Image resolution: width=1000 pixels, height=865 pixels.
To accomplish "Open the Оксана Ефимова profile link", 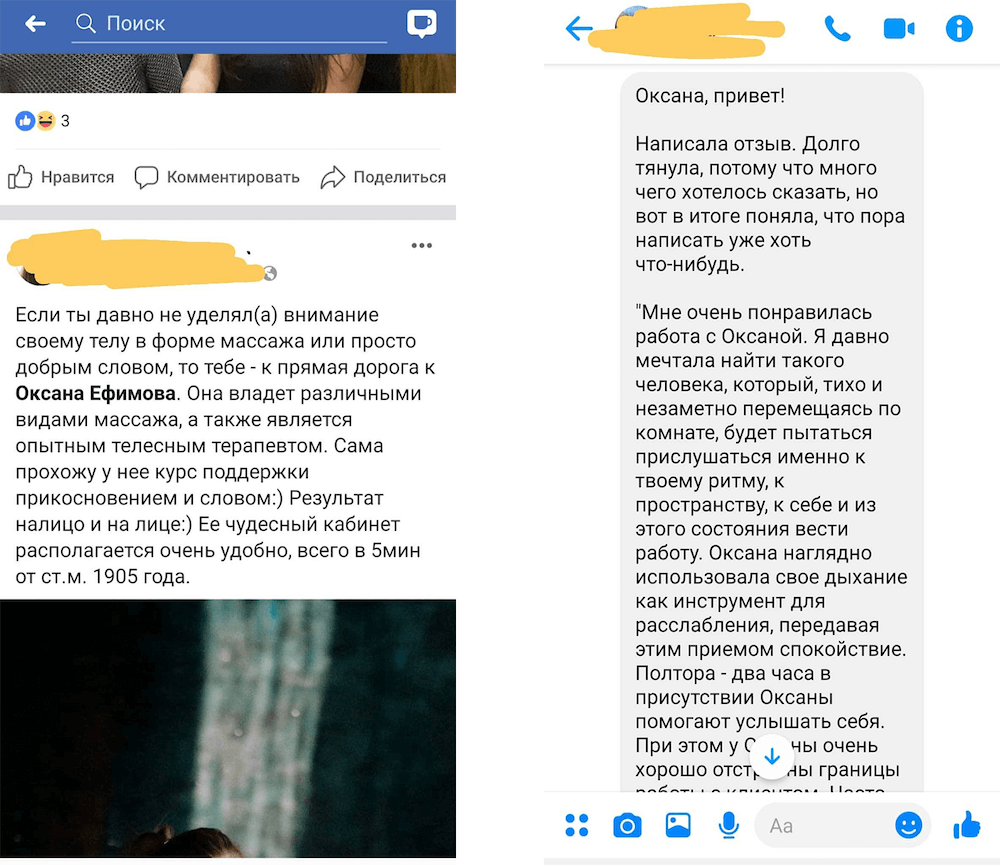I will [96, 394].
